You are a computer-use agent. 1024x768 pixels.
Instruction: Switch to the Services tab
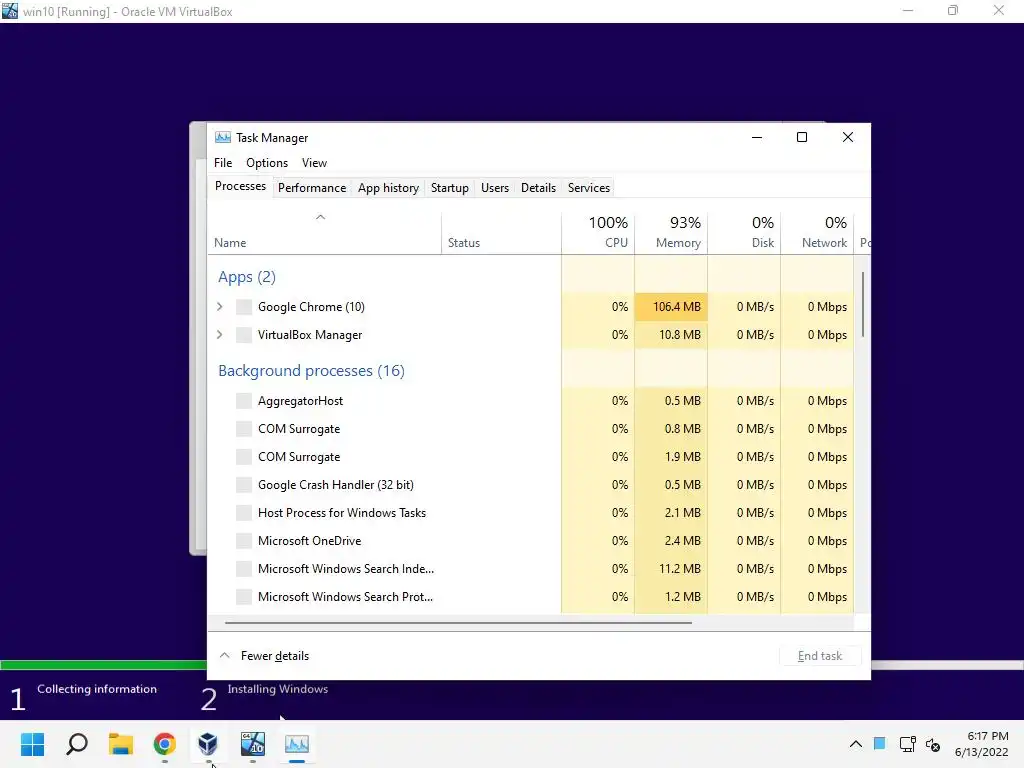coord(588,188)
